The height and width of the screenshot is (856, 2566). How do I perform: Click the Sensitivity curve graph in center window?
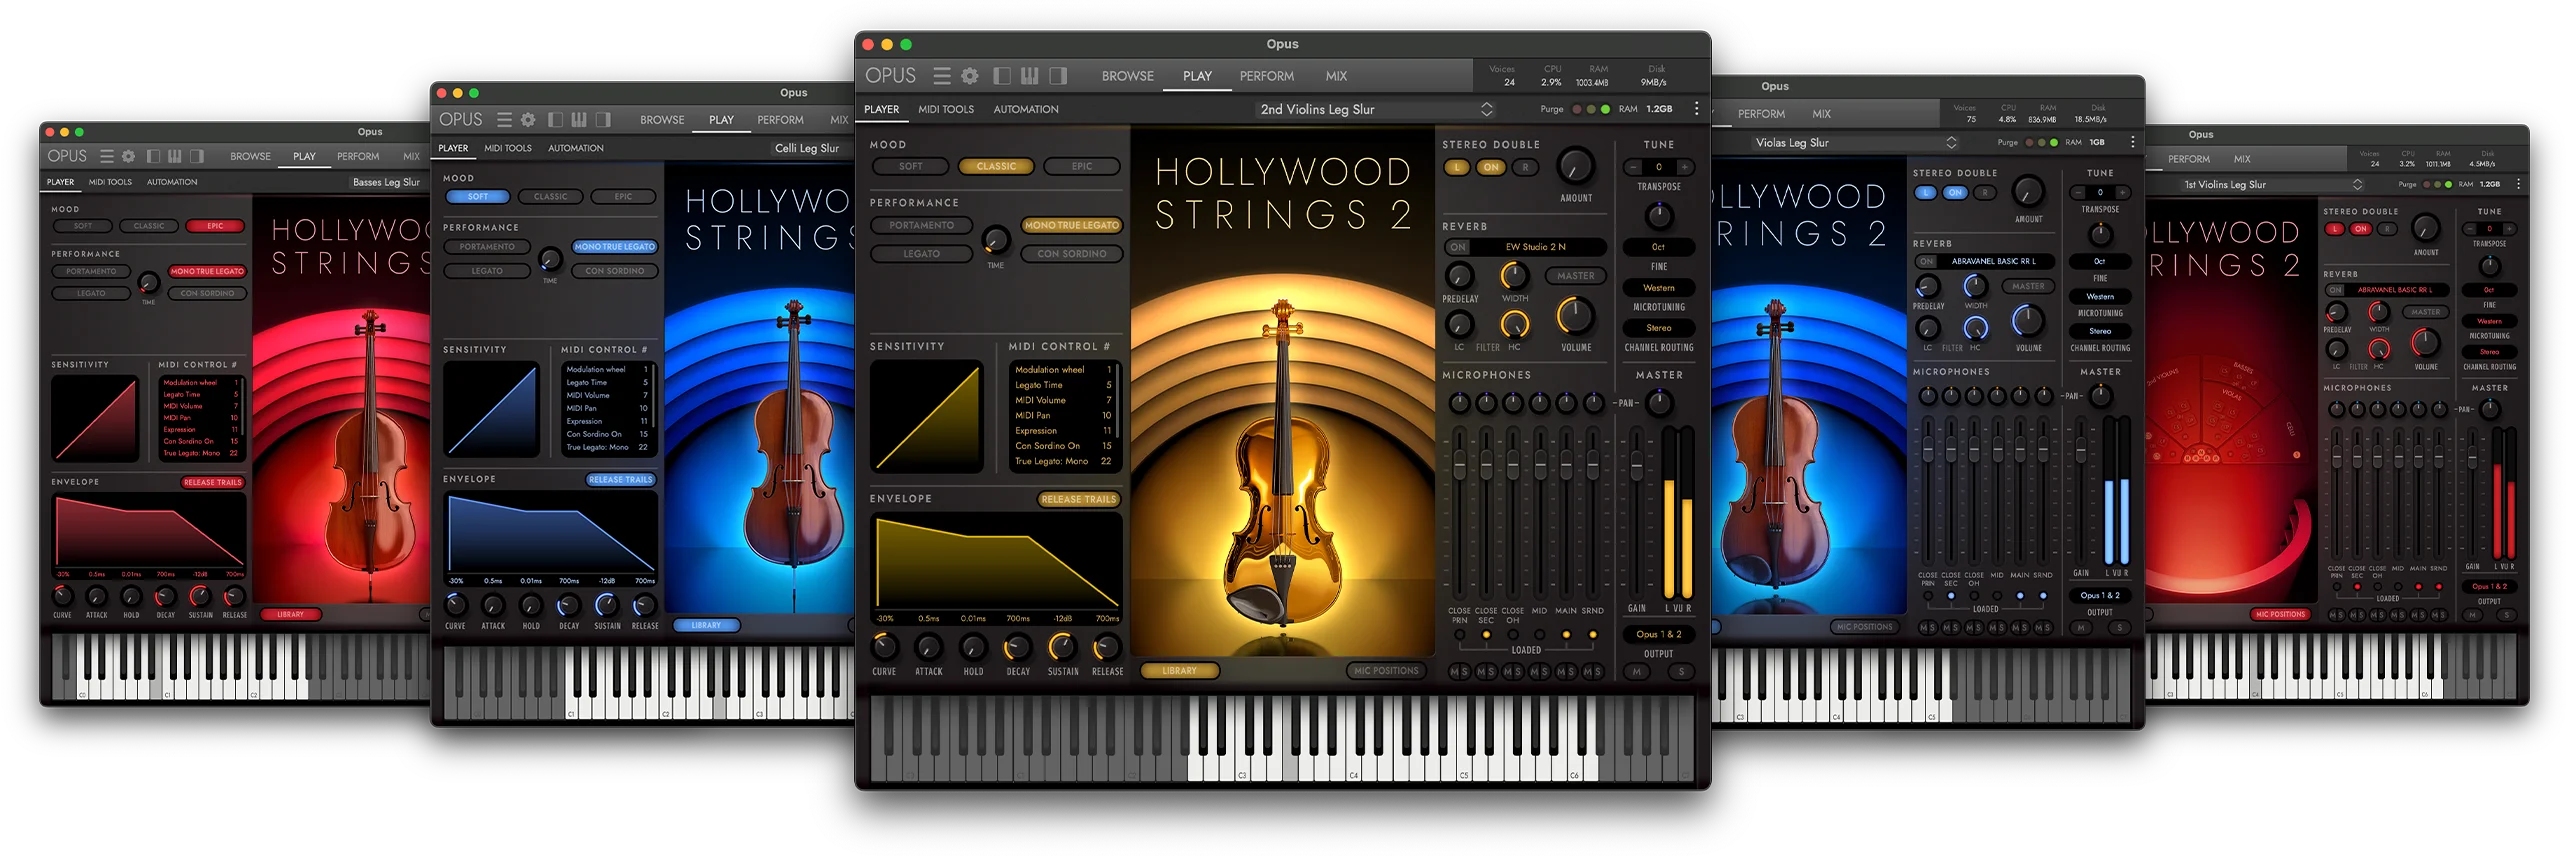click(x=927, y=416)
